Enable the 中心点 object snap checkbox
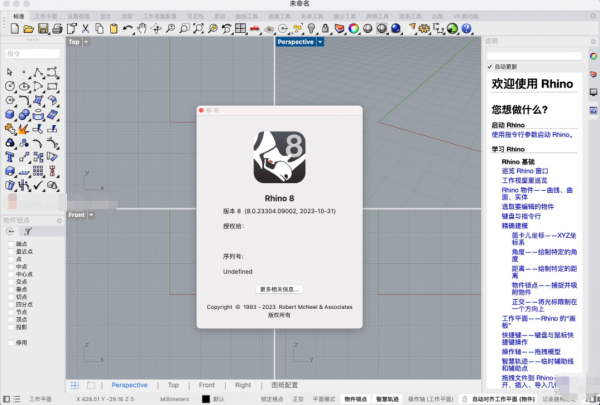This screenshot has width=600, height=405. 11,274
